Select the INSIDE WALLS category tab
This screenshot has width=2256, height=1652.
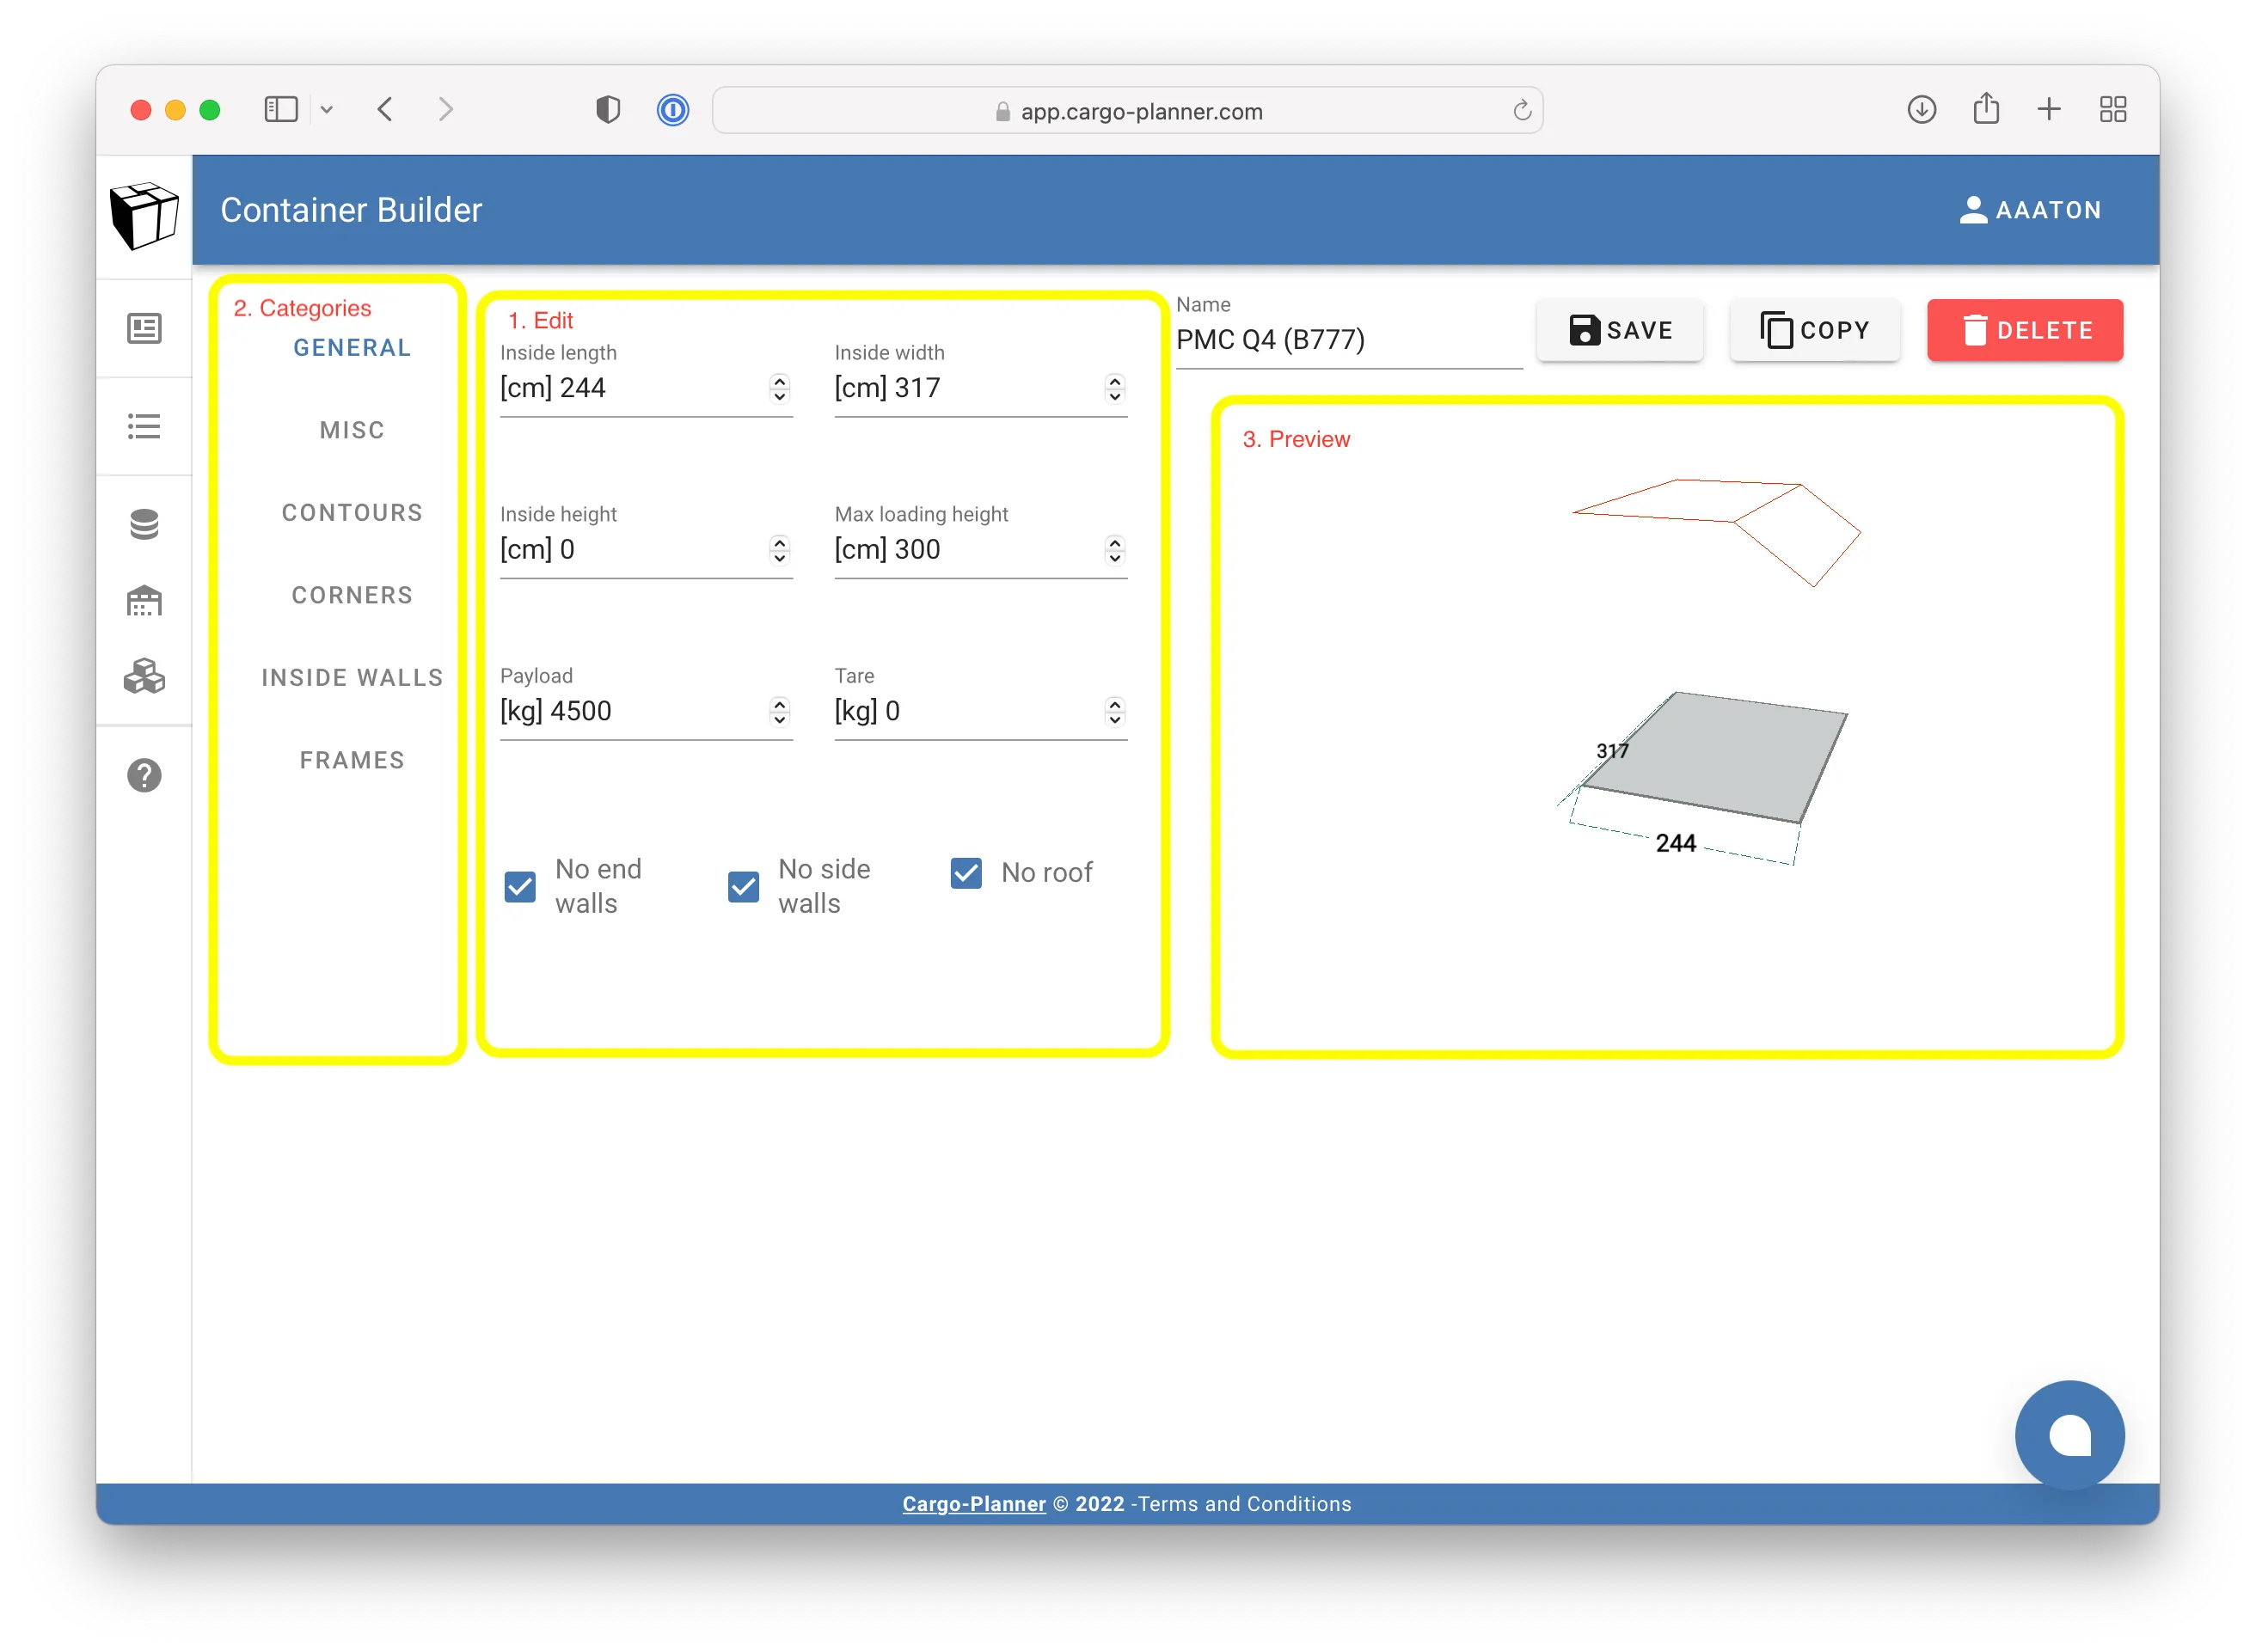point(352,676)
